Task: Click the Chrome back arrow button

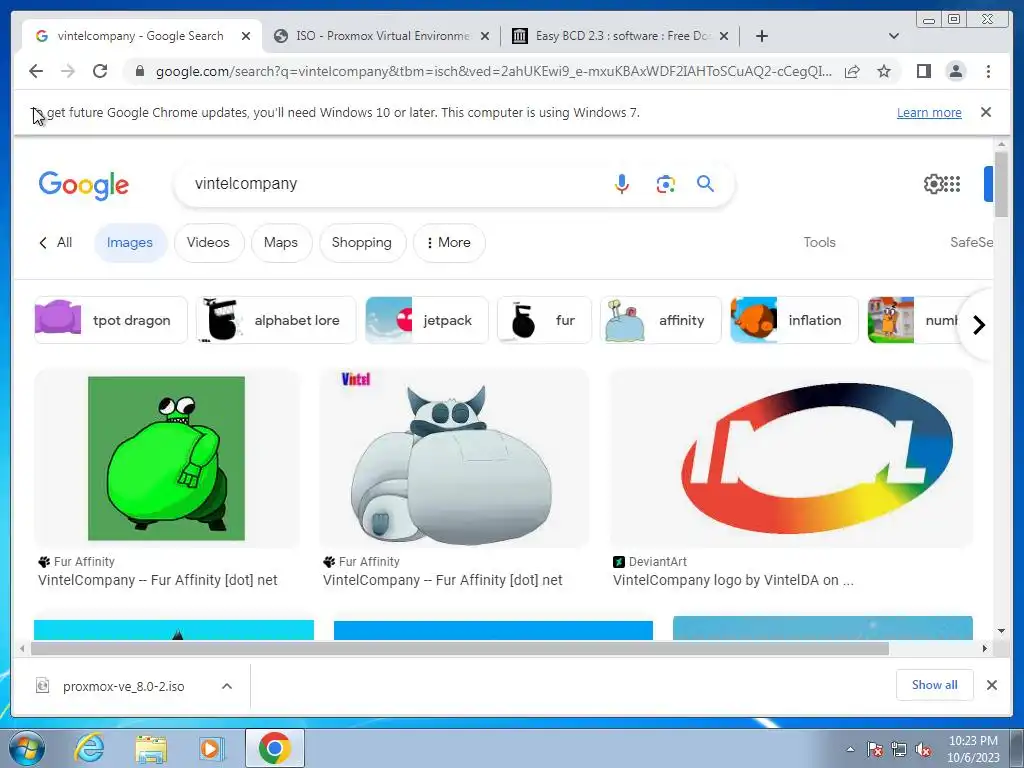Action: [x=36, y=71]
